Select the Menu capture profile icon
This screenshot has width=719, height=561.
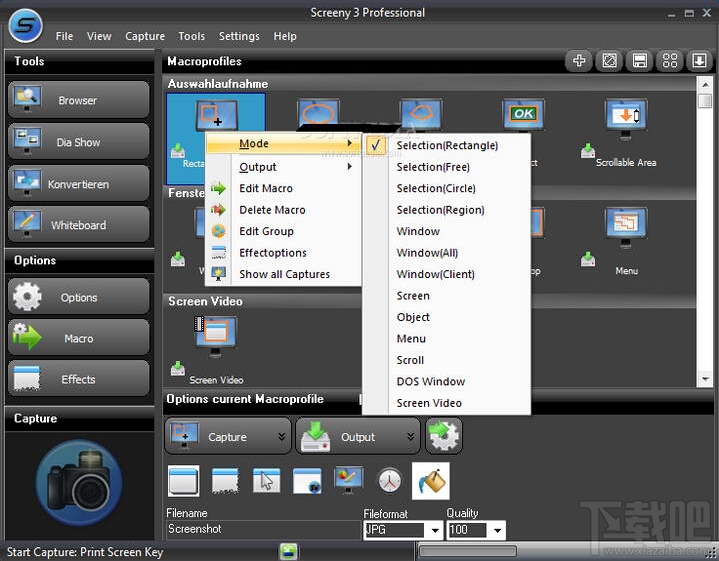point(626,227)
